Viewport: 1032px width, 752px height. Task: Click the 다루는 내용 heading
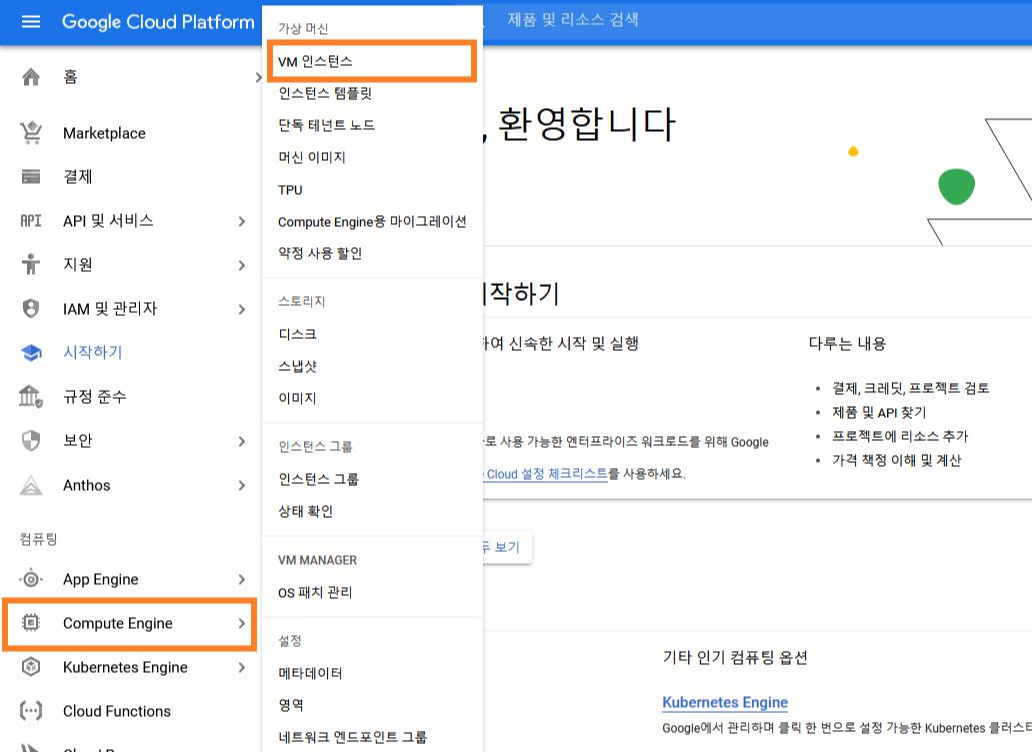click(x=848, y=343)
